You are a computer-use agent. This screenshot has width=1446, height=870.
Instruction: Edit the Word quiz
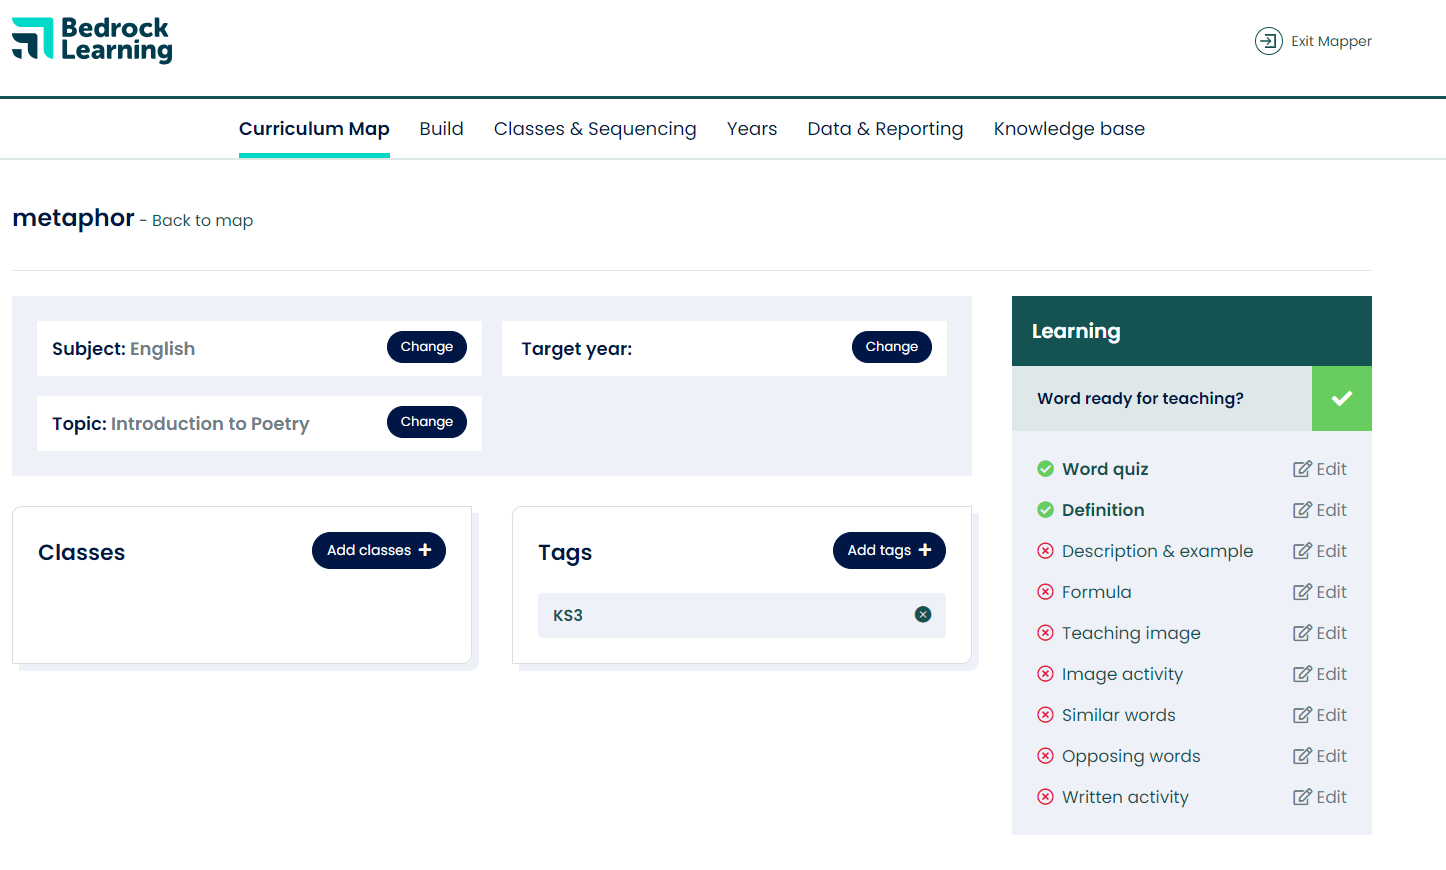(x=1320, y=469)
